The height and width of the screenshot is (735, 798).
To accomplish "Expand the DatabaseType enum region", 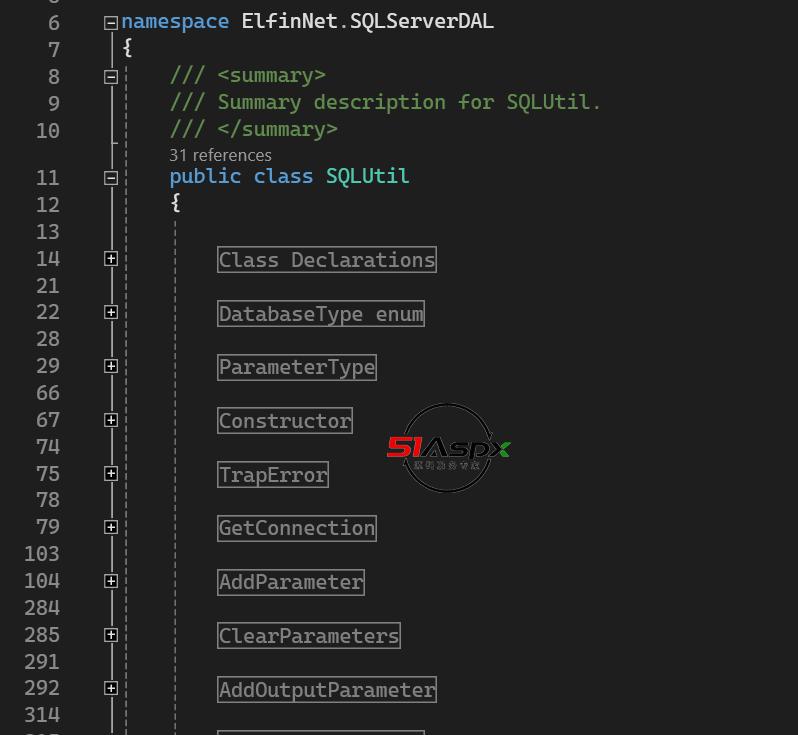I will [x=111, y=312].
